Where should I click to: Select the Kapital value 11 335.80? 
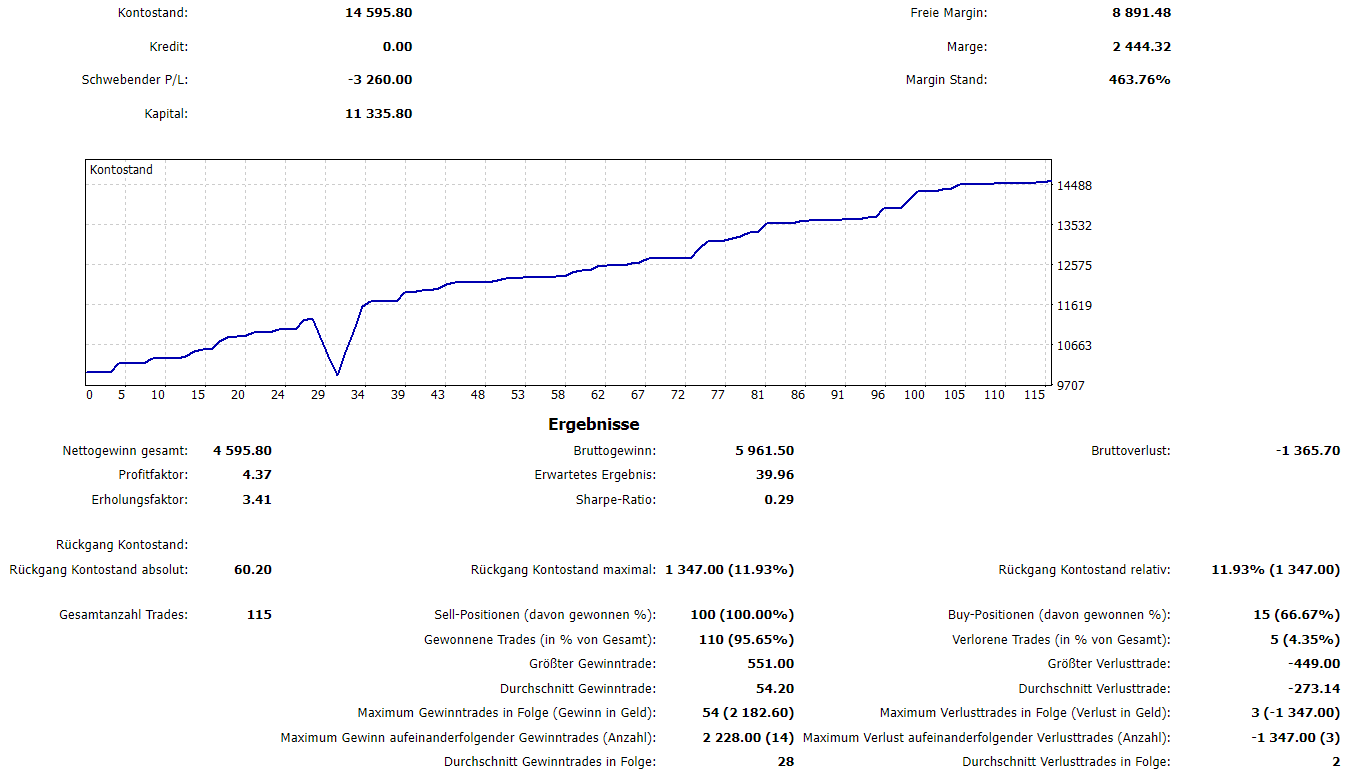[x=378, y=114]
